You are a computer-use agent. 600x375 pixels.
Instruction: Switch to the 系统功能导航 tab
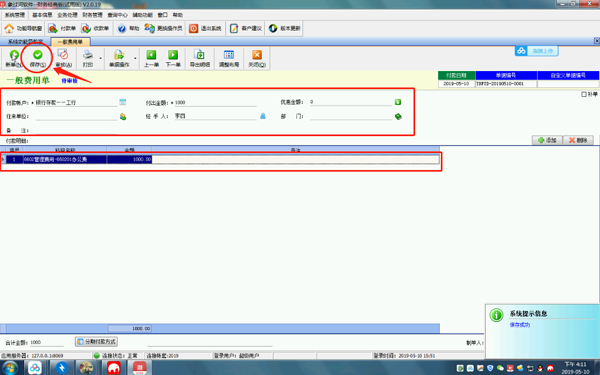click(x=25, y=42)
